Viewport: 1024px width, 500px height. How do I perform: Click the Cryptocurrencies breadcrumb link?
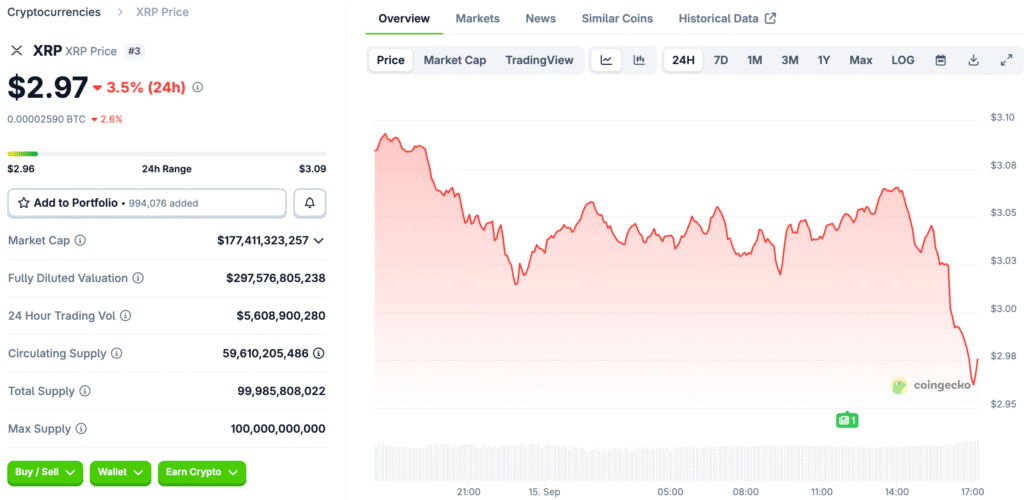[54, 12]
